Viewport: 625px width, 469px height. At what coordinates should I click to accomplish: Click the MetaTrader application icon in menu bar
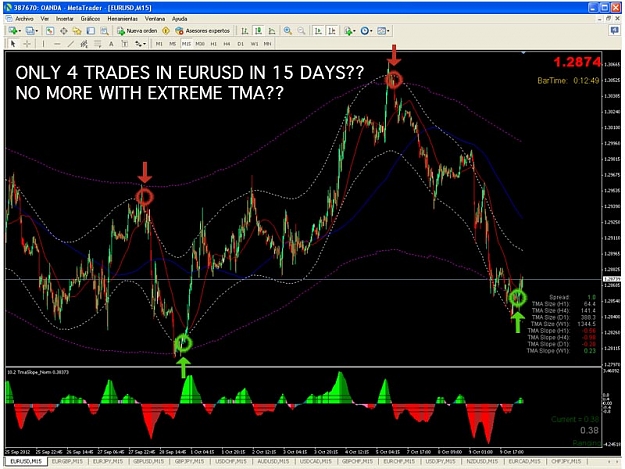point(8,19)
